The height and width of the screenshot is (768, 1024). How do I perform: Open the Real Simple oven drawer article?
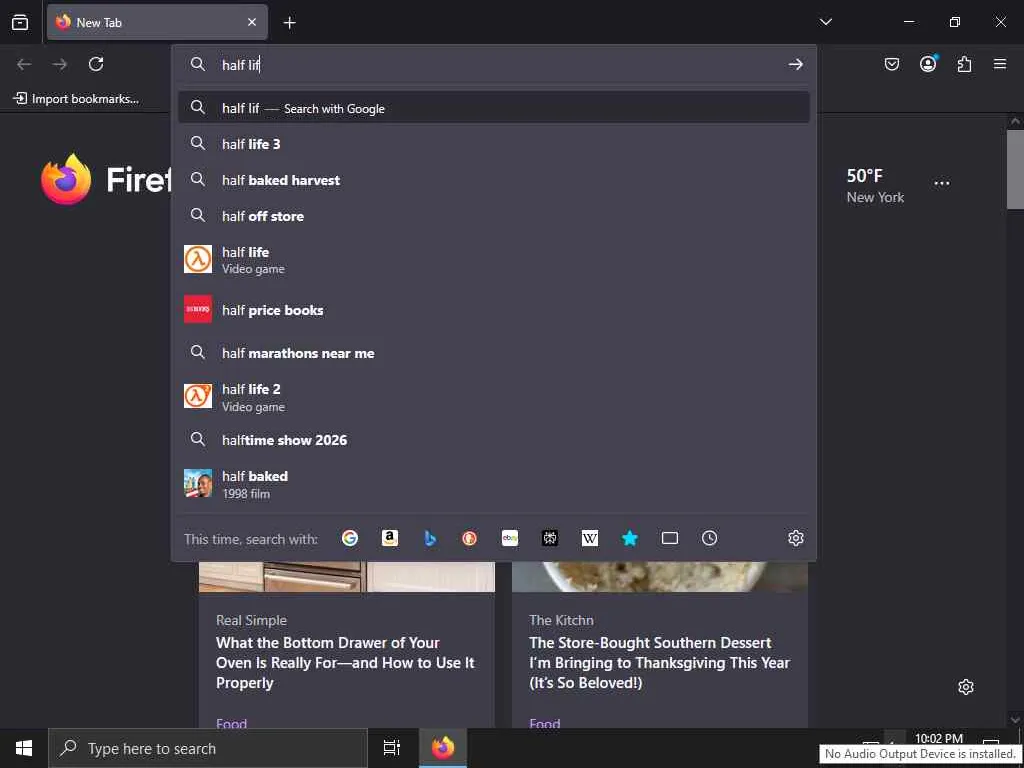pyautogui.click(x=345, y=662)
